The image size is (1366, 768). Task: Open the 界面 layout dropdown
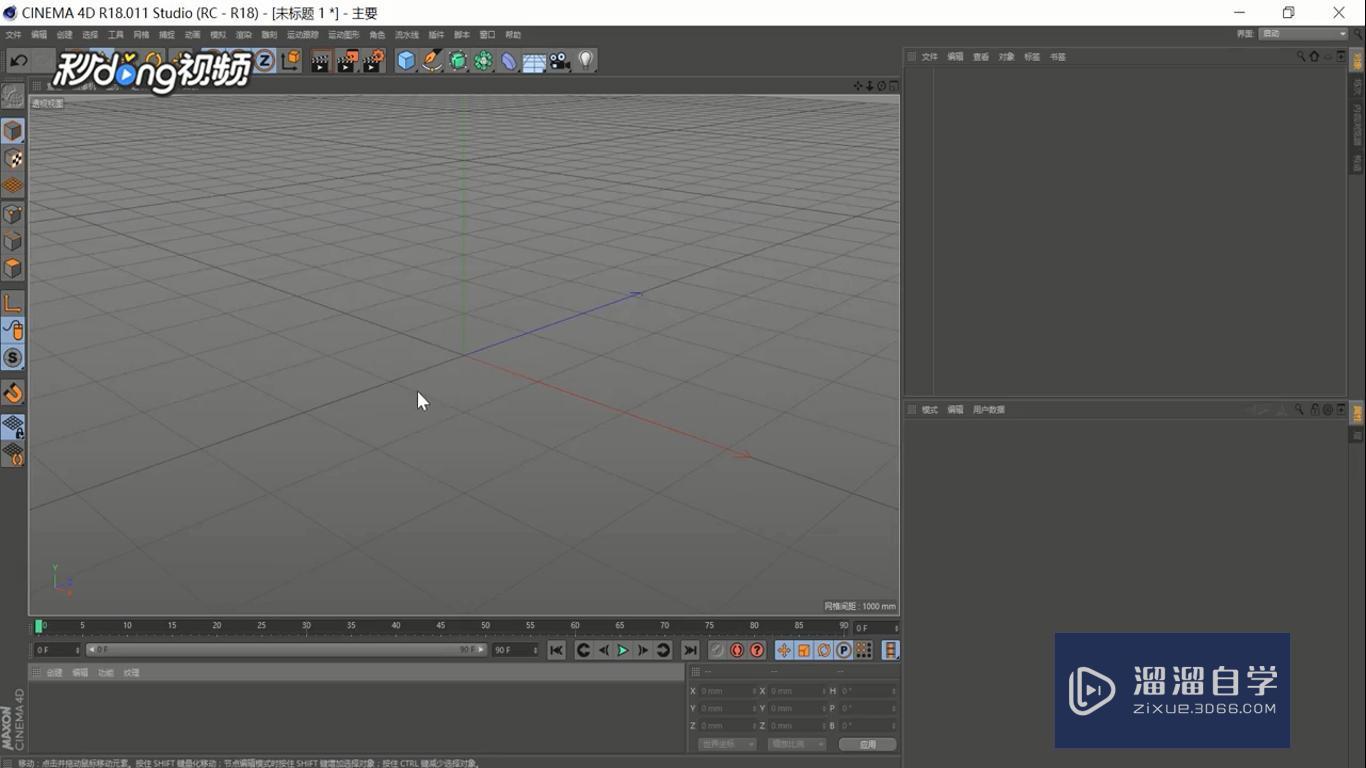click(1303, 34)
